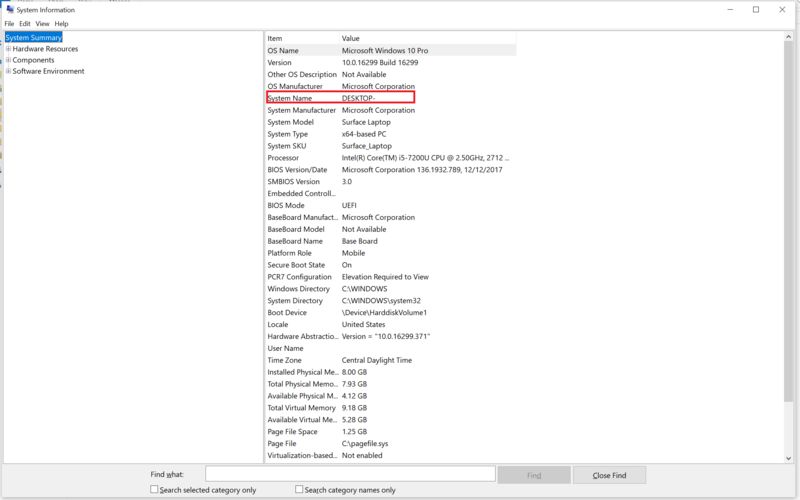Select the highlighted System Name row
The height and width of the screenshot is (500, 800).
point(339,98)
